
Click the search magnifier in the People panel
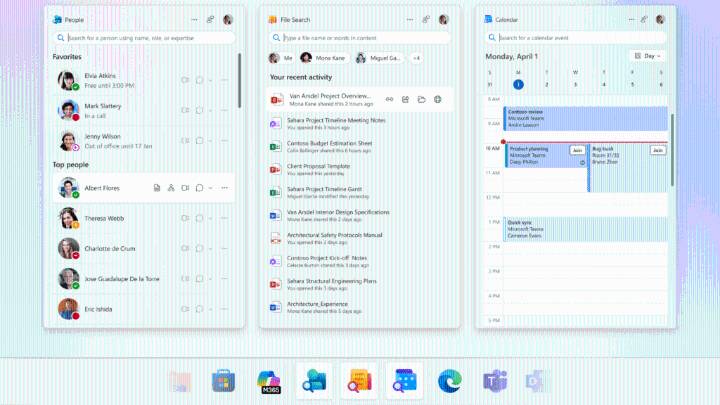tap(61, 38)
